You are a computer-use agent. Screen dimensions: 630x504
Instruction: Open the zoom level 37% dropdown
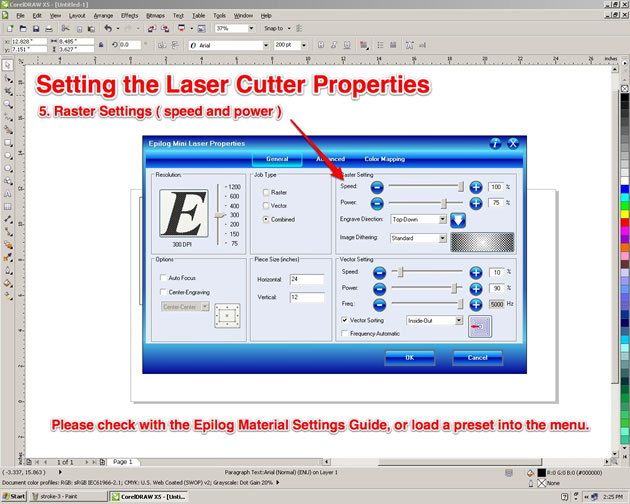(251, 29)
